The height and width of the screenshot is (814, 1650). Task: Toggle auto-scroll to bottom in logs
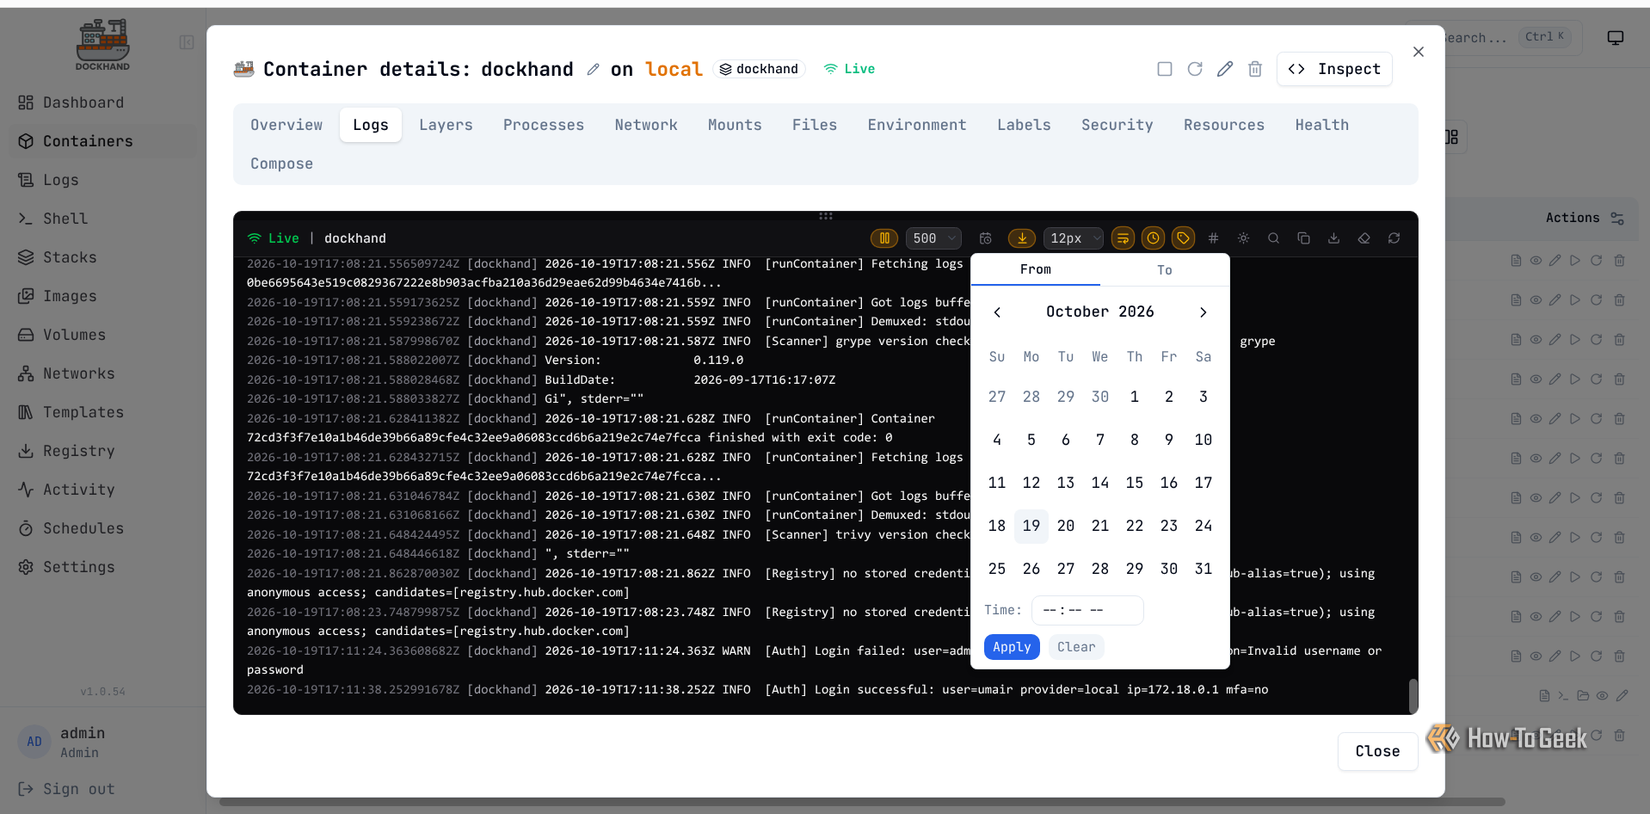click(1022, 238)
